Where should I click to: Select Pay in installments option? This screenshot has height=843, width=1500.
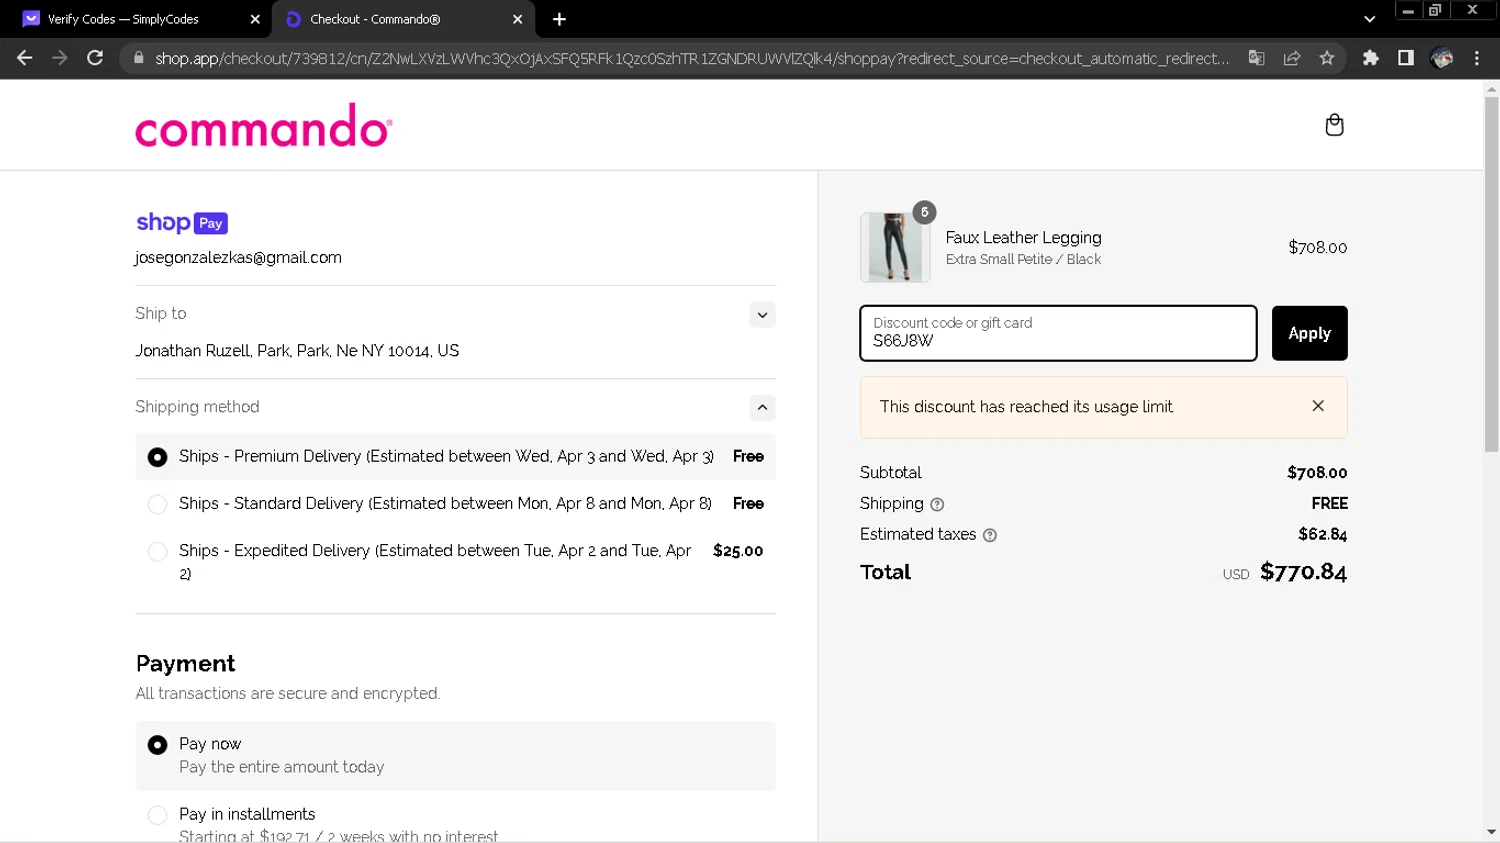click(157, 815)
